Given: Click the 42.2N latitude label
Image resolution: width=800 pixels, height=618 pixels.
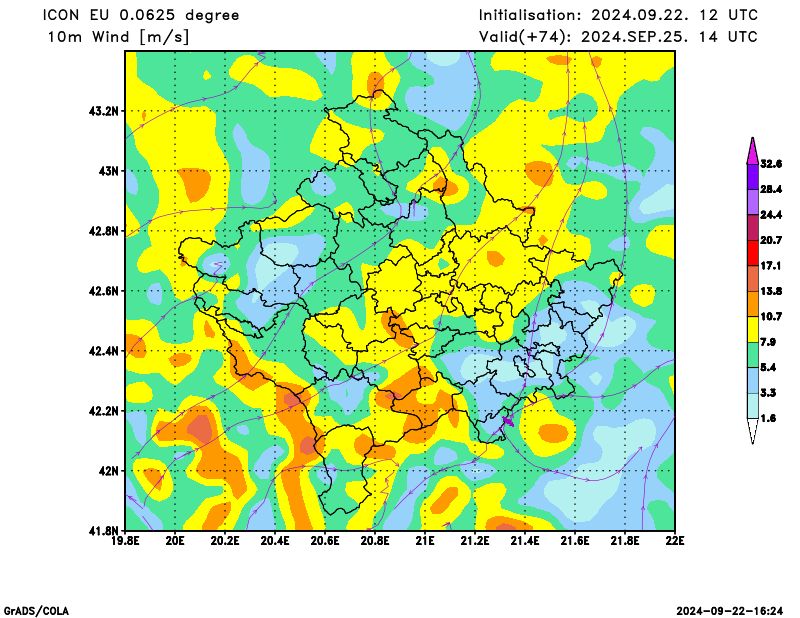Looking at the screenshot, I should pos(104,411).
